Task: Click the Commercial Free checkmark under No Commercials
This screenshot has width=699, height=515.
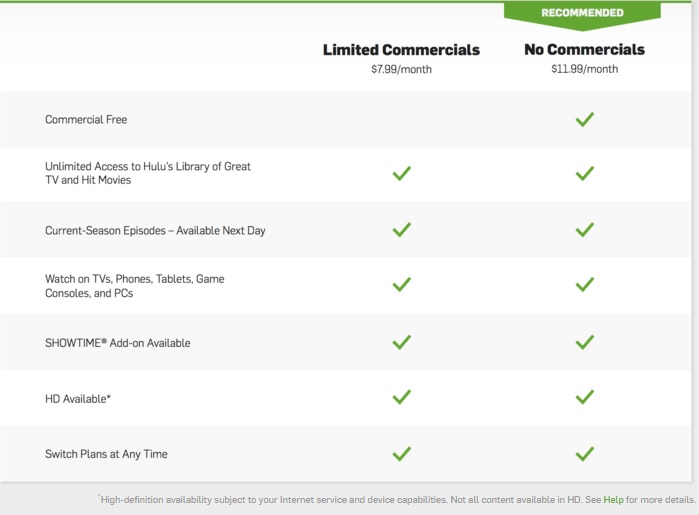Action: pyautogui.click(x=584, y=119)
